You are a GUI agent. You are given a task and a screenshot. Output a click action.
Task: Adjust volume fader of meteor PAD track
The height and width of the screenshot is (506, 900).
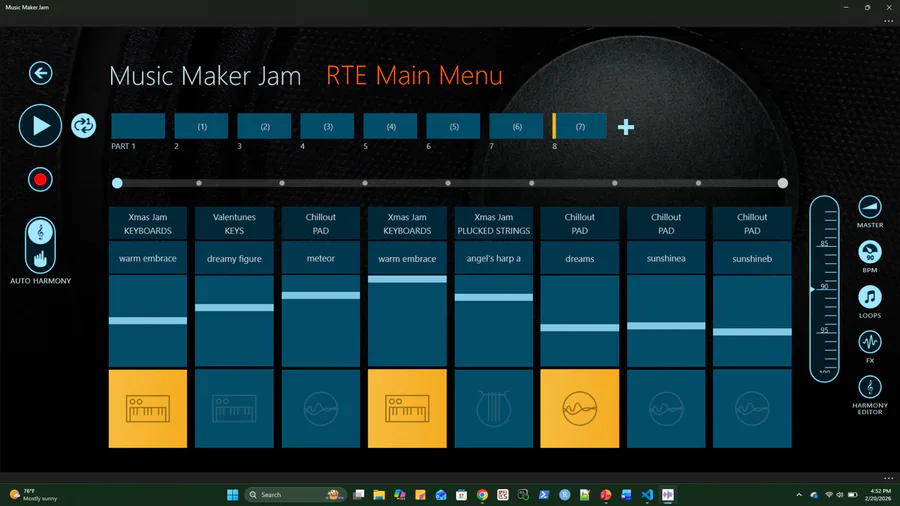[x=320, y=295]
